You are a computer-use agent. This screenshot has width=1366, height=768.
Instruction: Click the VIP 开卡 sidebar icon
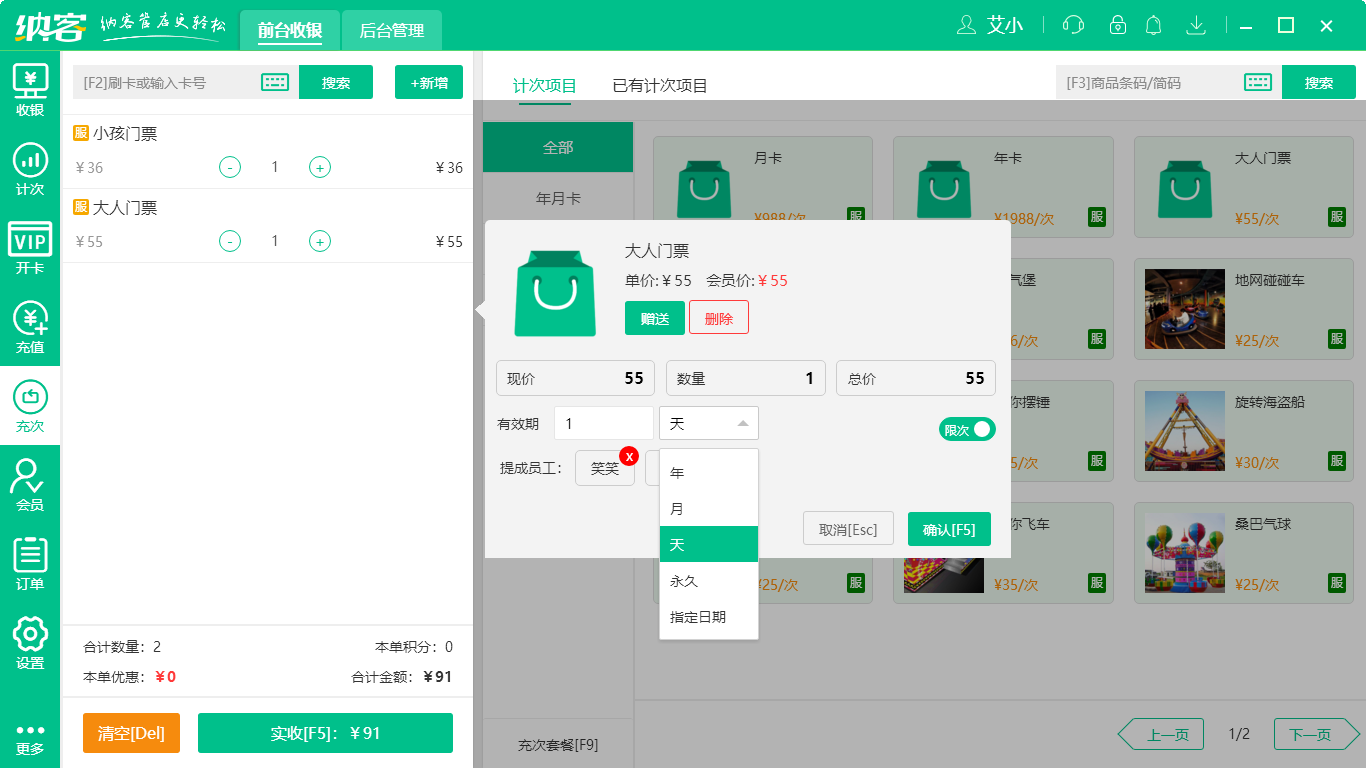30,245
